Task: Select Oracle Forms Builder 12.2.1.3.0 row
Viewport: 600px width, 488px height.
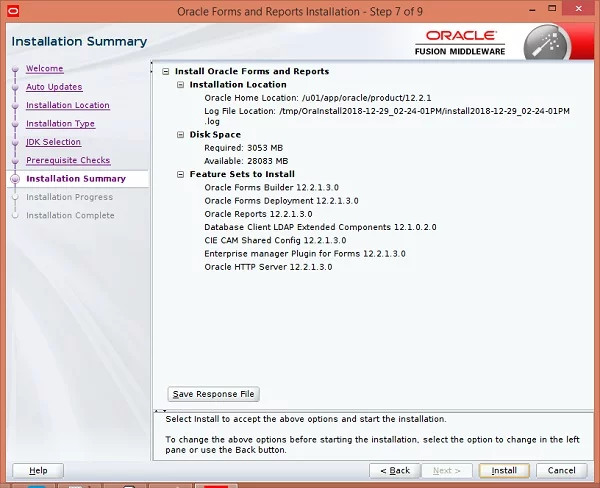Action: coord(271,188)
